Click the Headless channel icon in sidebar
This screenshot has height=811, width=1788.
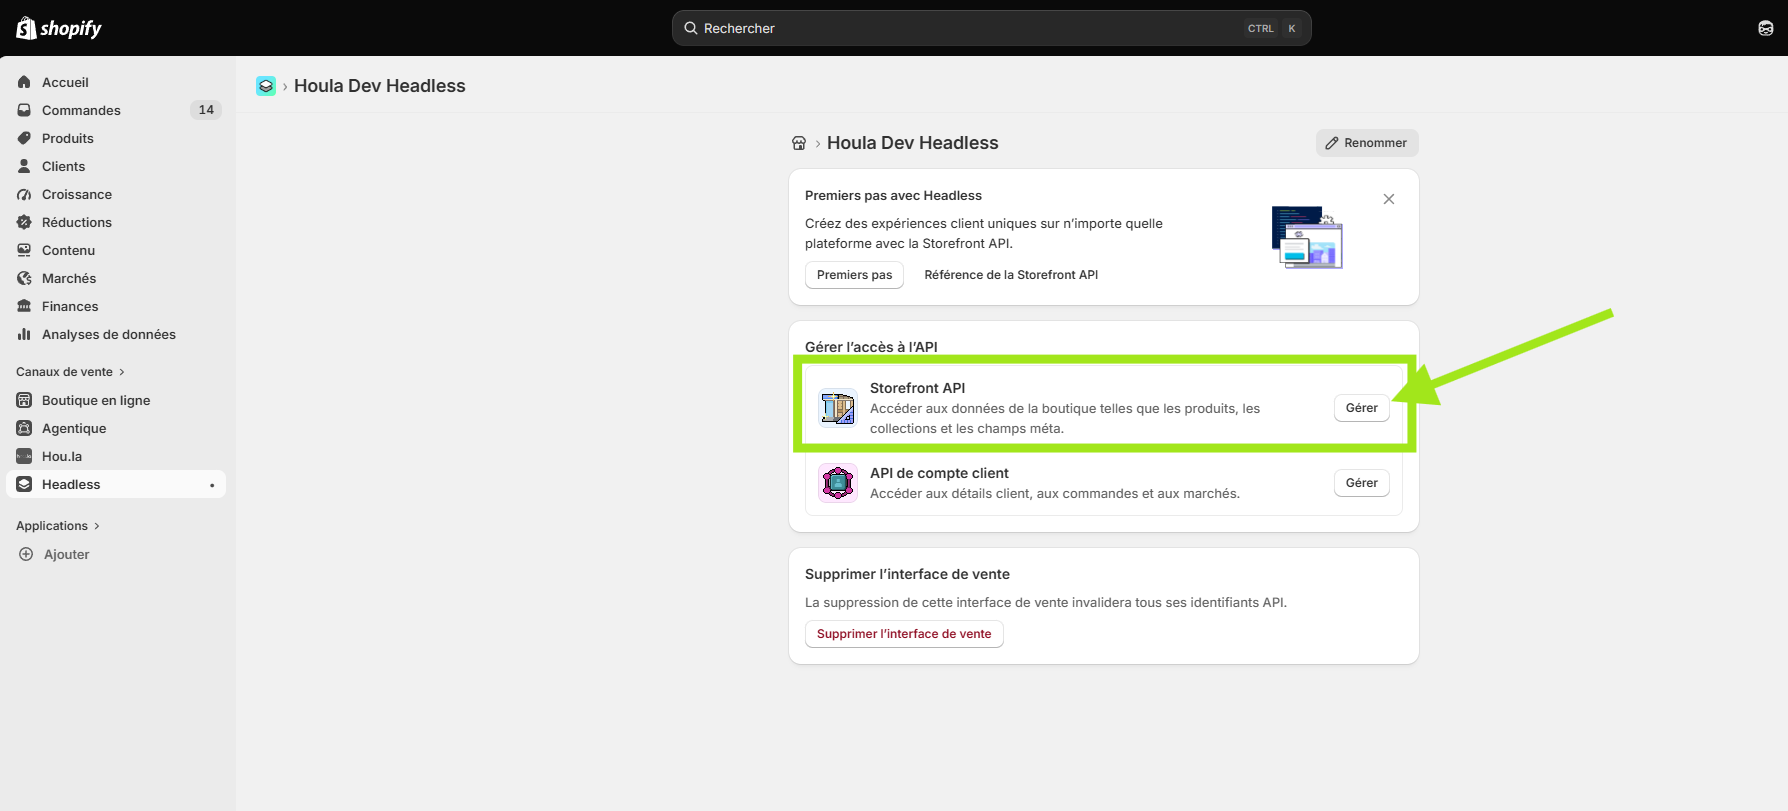(24, 484)
